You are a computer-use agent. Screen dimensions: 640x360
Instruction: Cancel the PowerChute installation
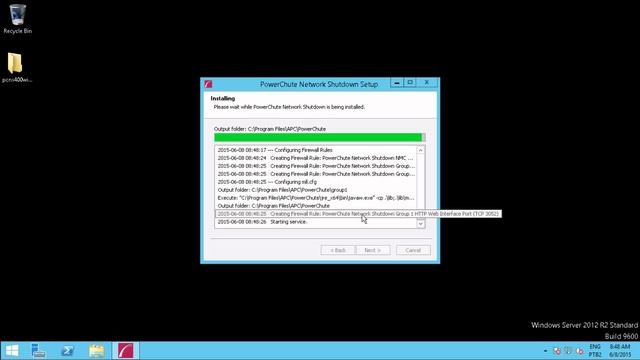point(413,250)
